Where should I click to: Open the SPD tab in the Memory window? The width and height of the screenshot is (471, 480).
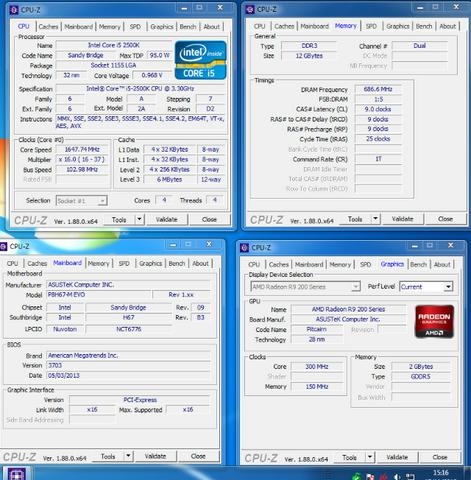[371, 26]
